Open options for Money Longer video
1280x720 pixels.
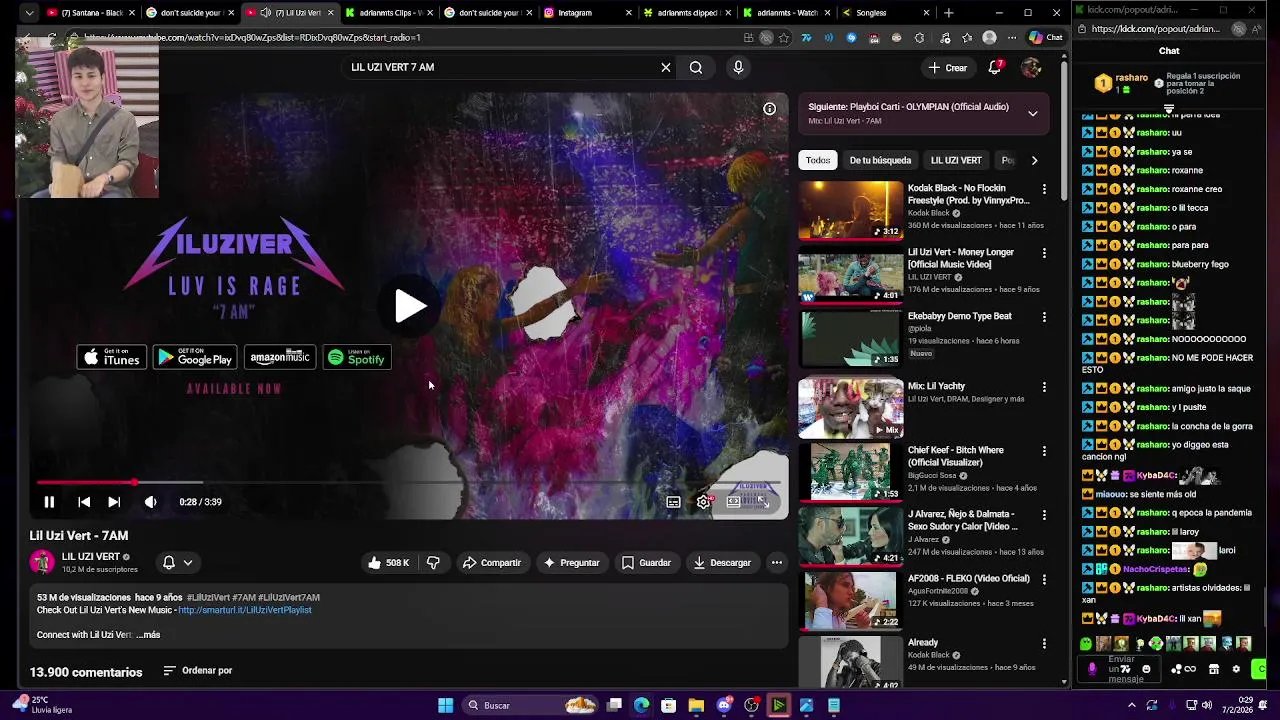[x=1044, y=253]
